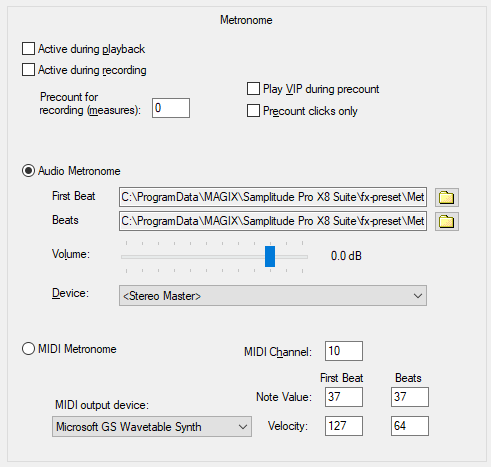Click the First Beat velocity field
491x467 pixels.
pyautogui.click(x=344, y=426)
